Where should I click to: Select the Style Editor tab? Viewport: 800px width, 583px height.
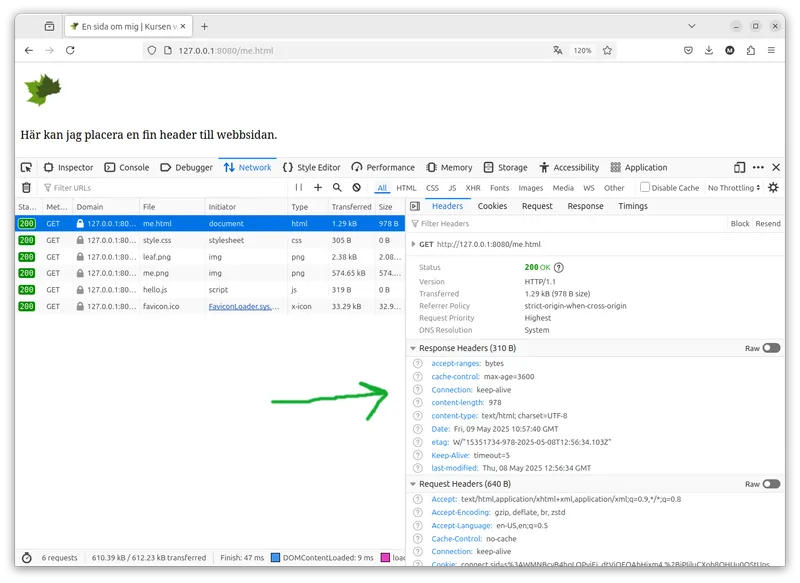pyautogui.click(x=311, y=167)
